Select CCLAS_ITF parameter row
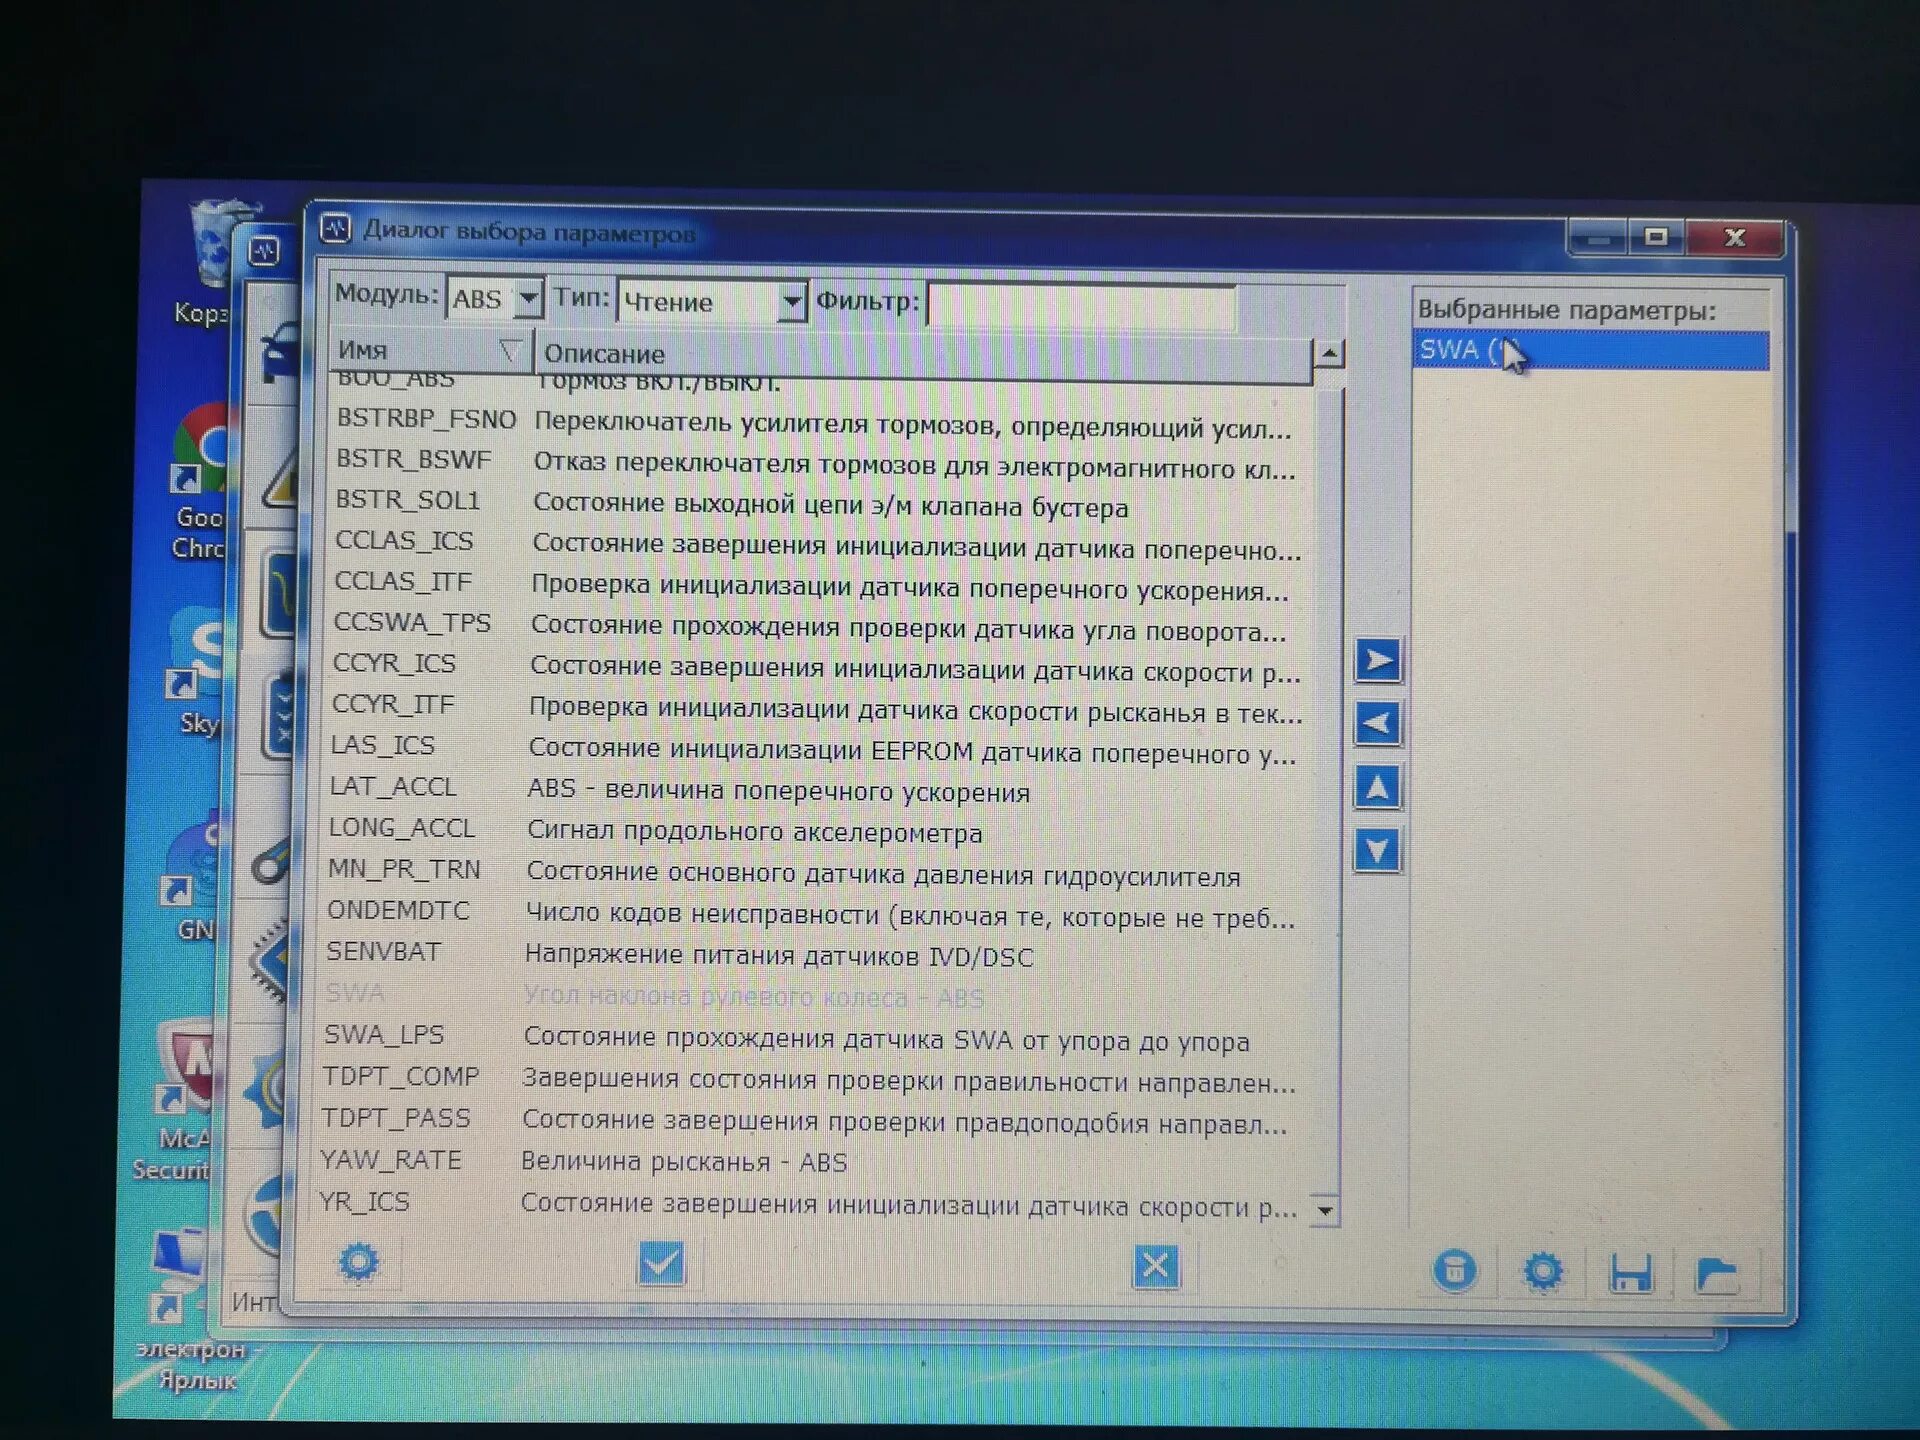Image resolution: width=1920 pixels, height=1440 pixels. [816, 586]
